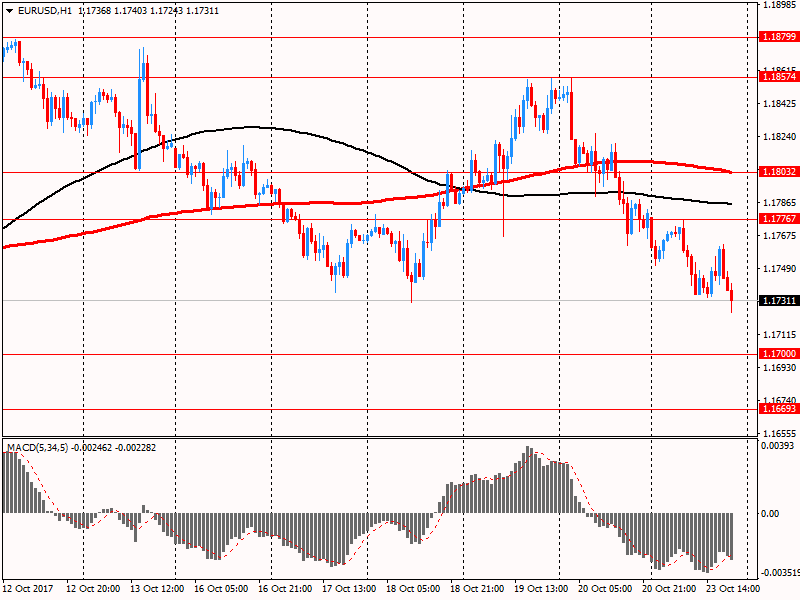Select the 1.17115 price scale value
Screen dimensions: 800x600
pos(779,335)
